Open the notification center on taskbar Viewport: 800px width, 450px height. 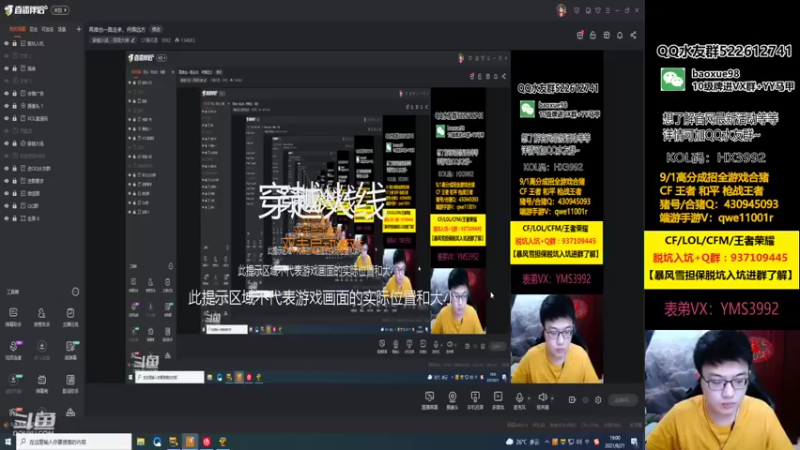[x=634, y=442]
